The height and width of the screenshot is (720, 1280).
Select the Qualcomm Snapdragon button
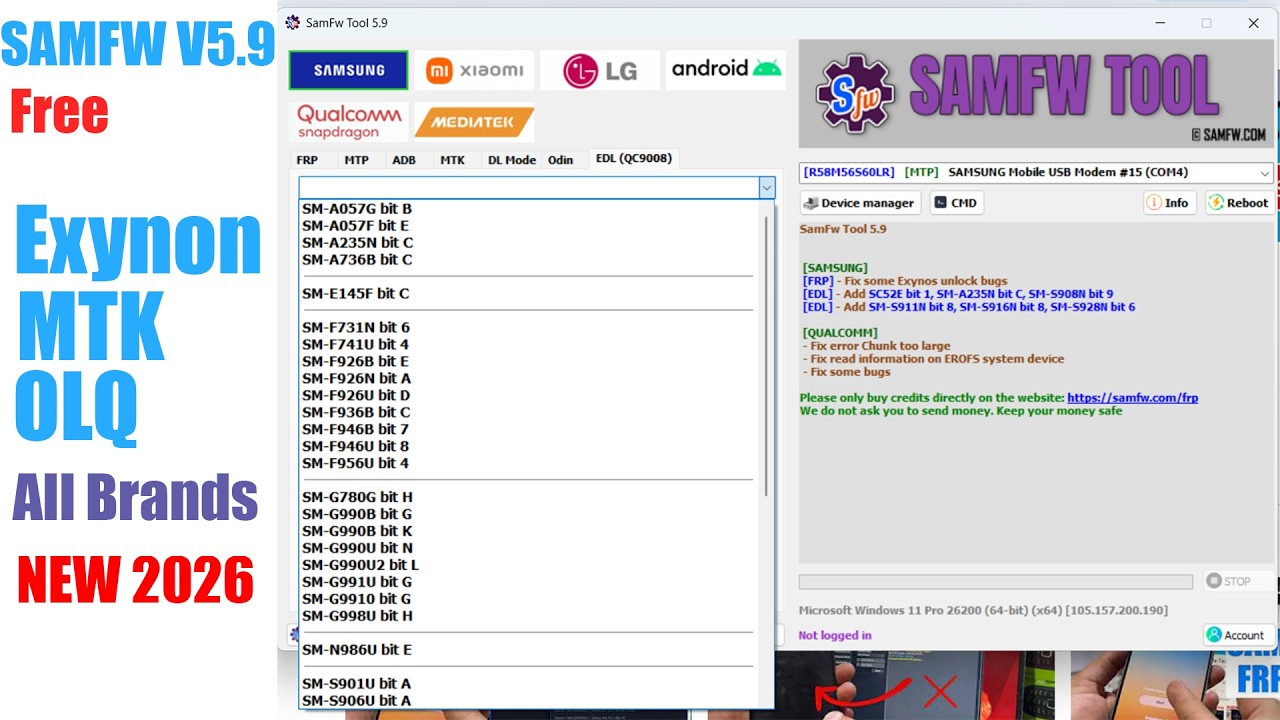(x=348, y=122)
